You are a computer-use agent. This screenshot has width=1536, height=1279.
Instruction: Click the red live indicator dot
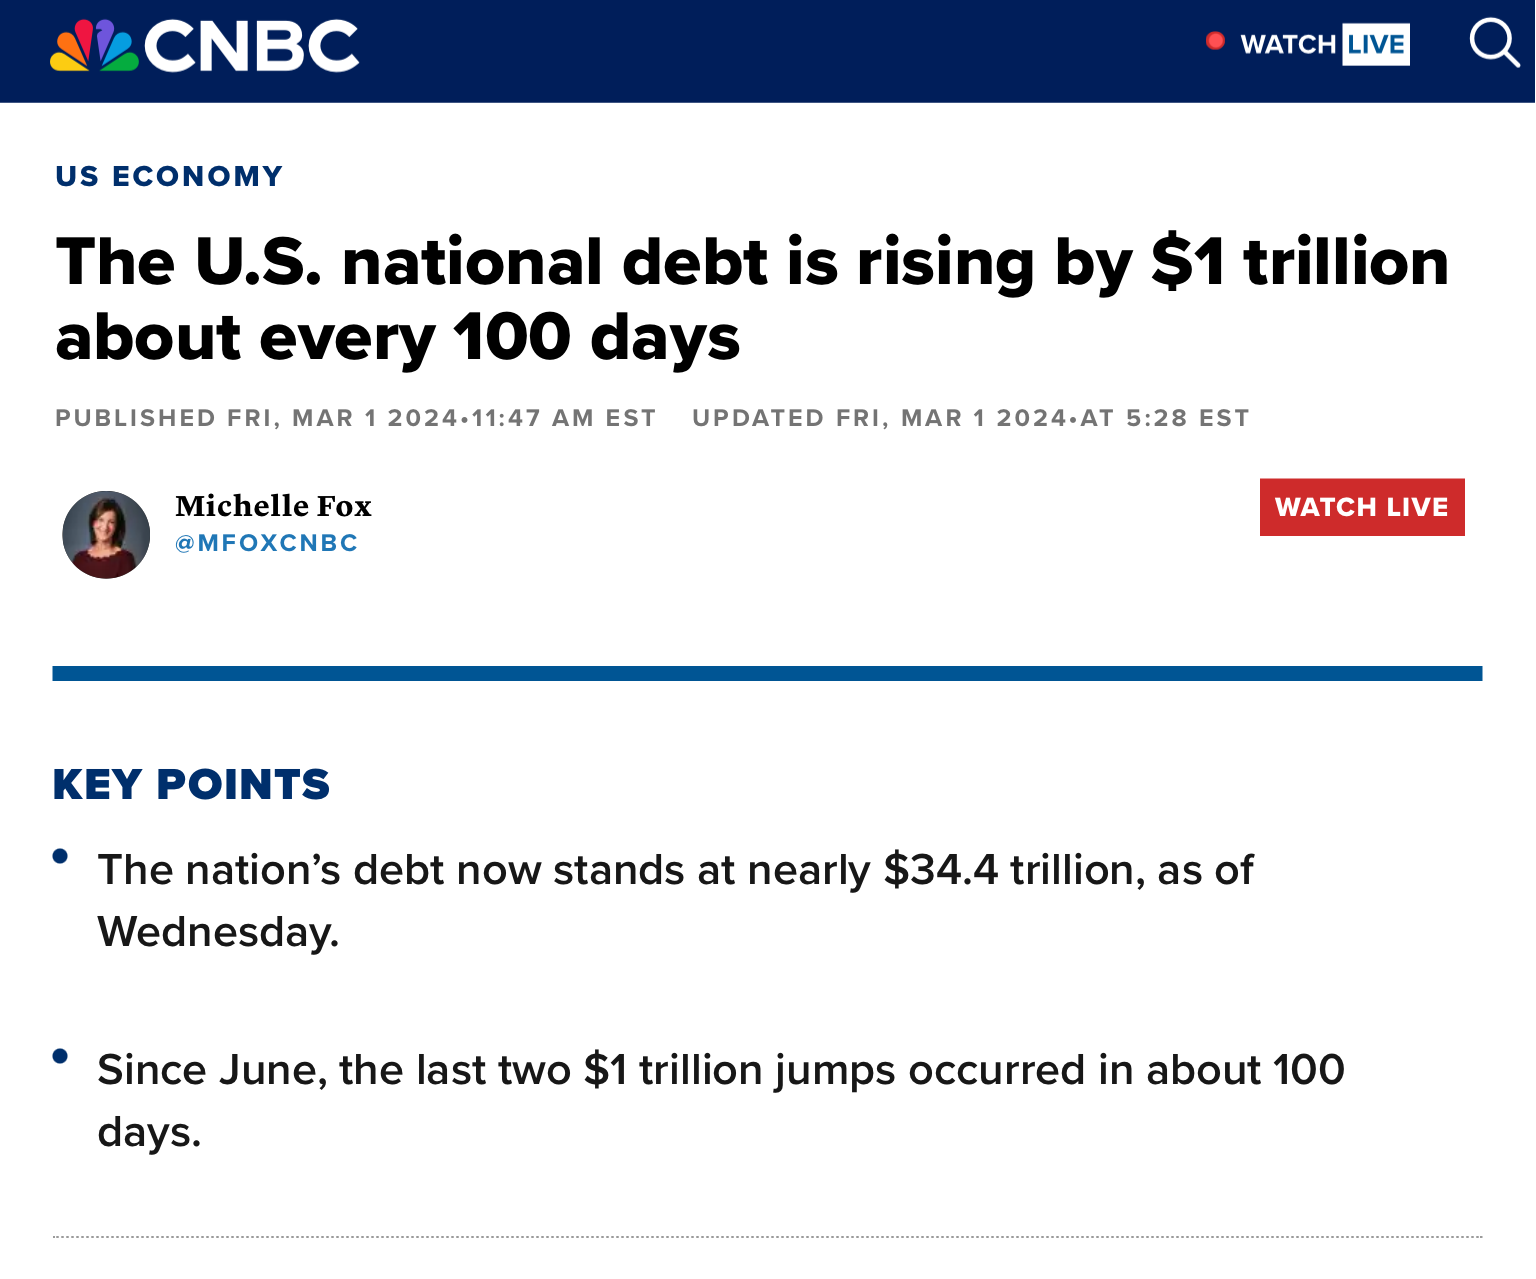1215,41
